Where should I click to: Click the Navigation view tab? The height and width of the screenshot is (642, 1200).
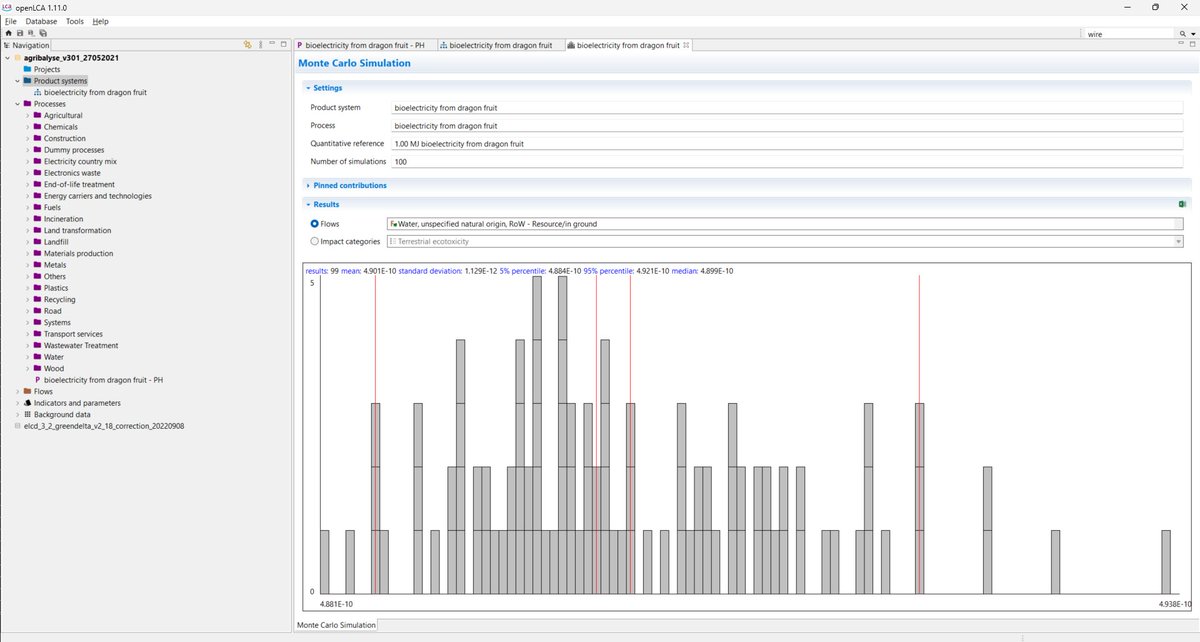coord(27,45)
